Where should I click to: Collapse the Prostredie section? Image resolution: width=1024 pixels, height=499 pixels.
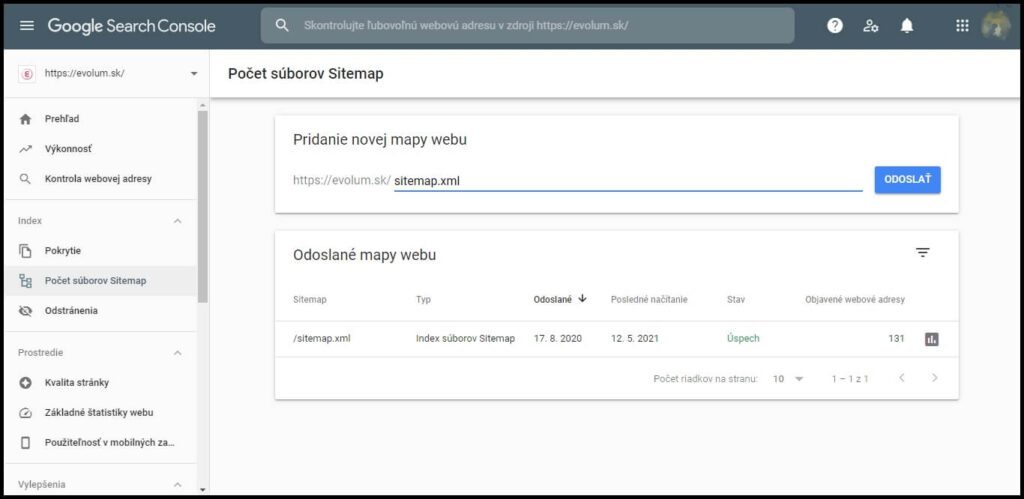177,353
